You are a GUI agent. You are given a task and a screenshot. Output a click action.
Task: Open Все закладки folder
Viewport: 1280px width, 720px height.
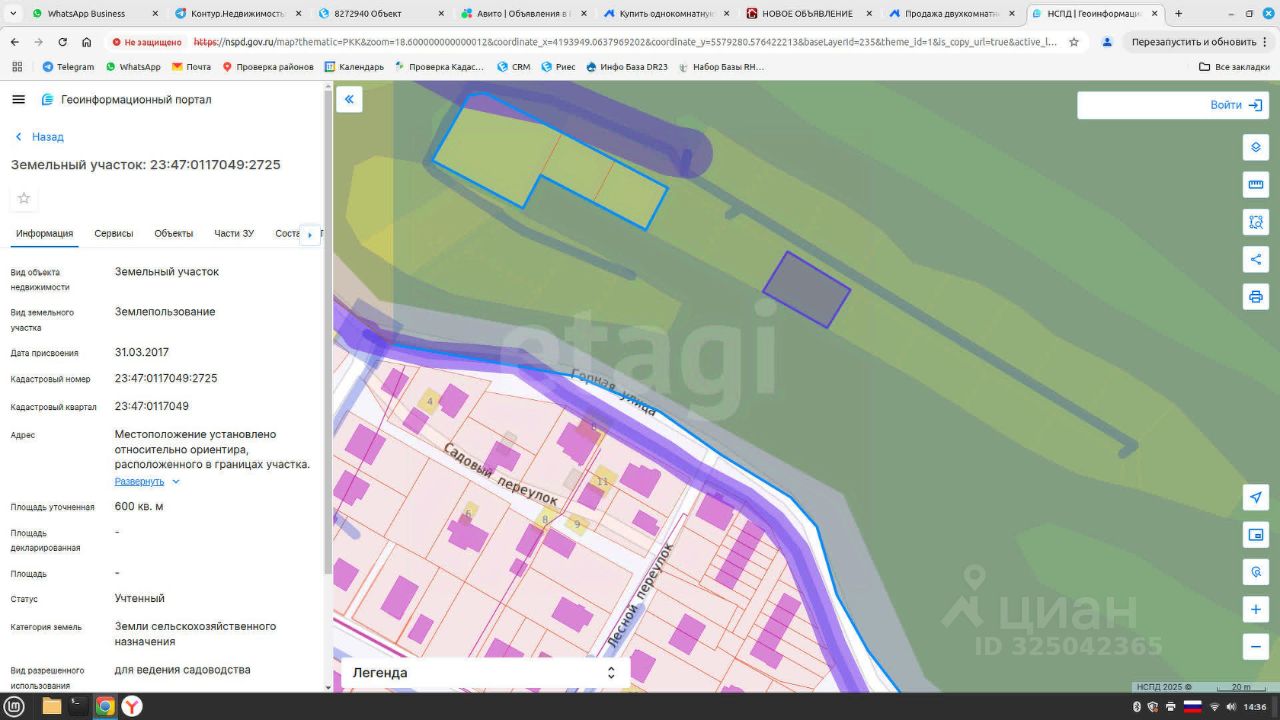click(x=1234, y=67)
